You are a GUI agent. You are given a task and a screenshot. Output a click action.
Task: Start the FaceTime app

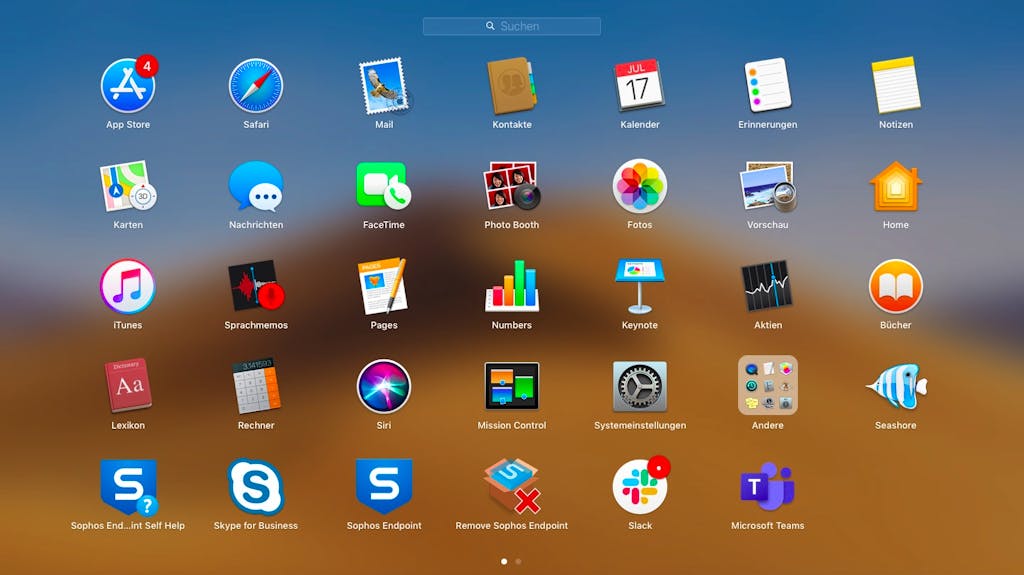[x=384, y=186]
